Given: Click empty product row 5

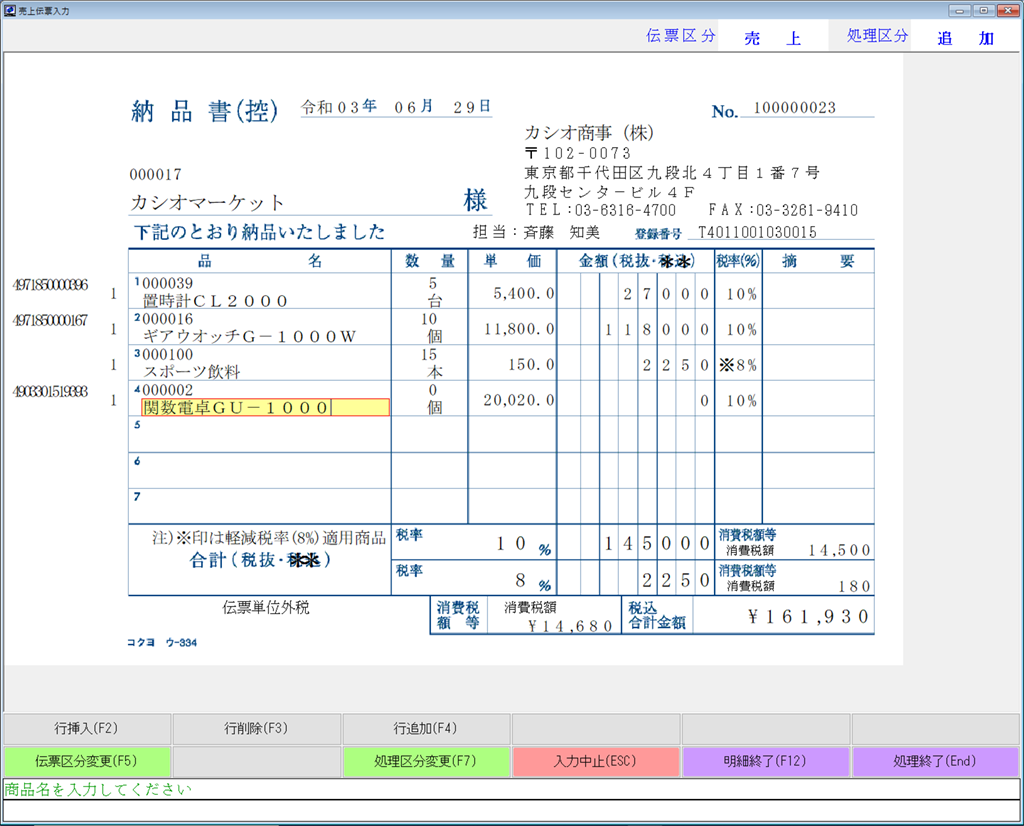Looking at the screenshot, I should tap(260, 435).
